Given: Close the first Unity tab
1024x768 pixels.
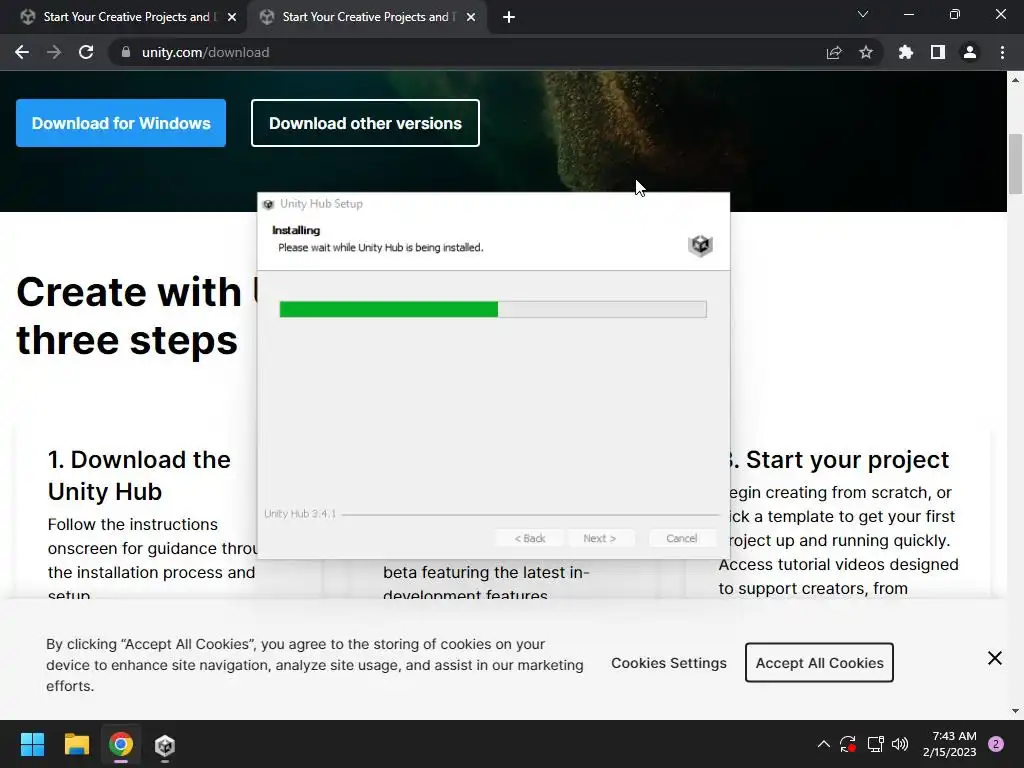Looking at the screenshot, I should [x=232, y=18].
